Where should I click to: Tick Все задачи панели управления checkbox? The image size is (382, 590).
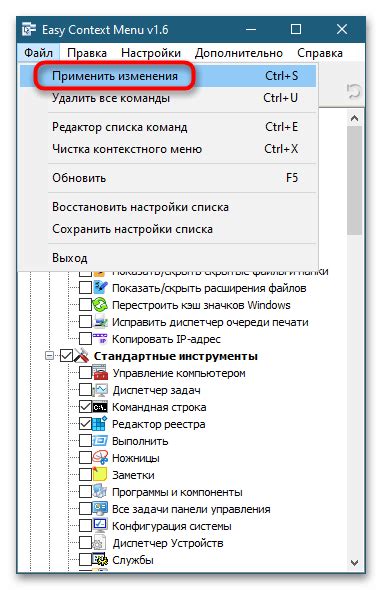coord(85,509)
